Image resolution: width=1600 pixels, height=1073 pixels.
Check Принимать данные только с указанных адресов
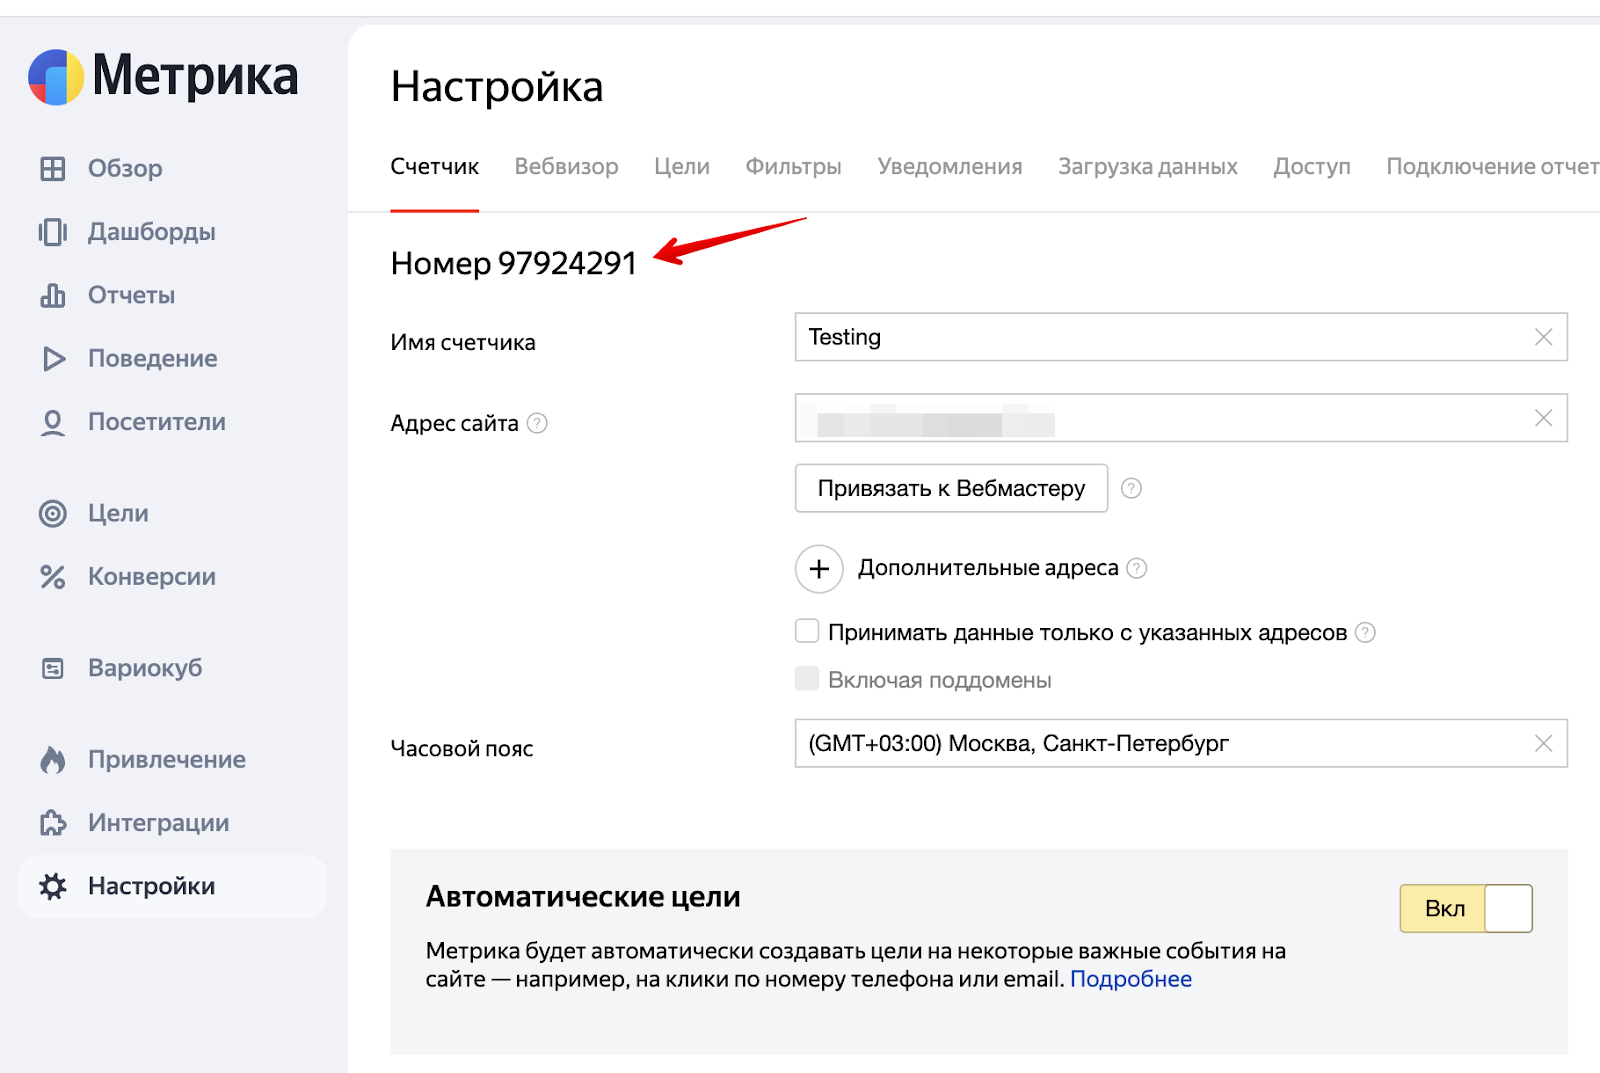[807, 631]
